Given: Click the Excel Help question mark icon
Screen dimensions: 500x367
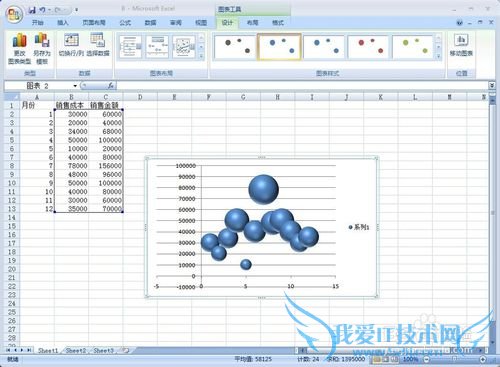Looking at the screenshot, I should tap(460, 23).
